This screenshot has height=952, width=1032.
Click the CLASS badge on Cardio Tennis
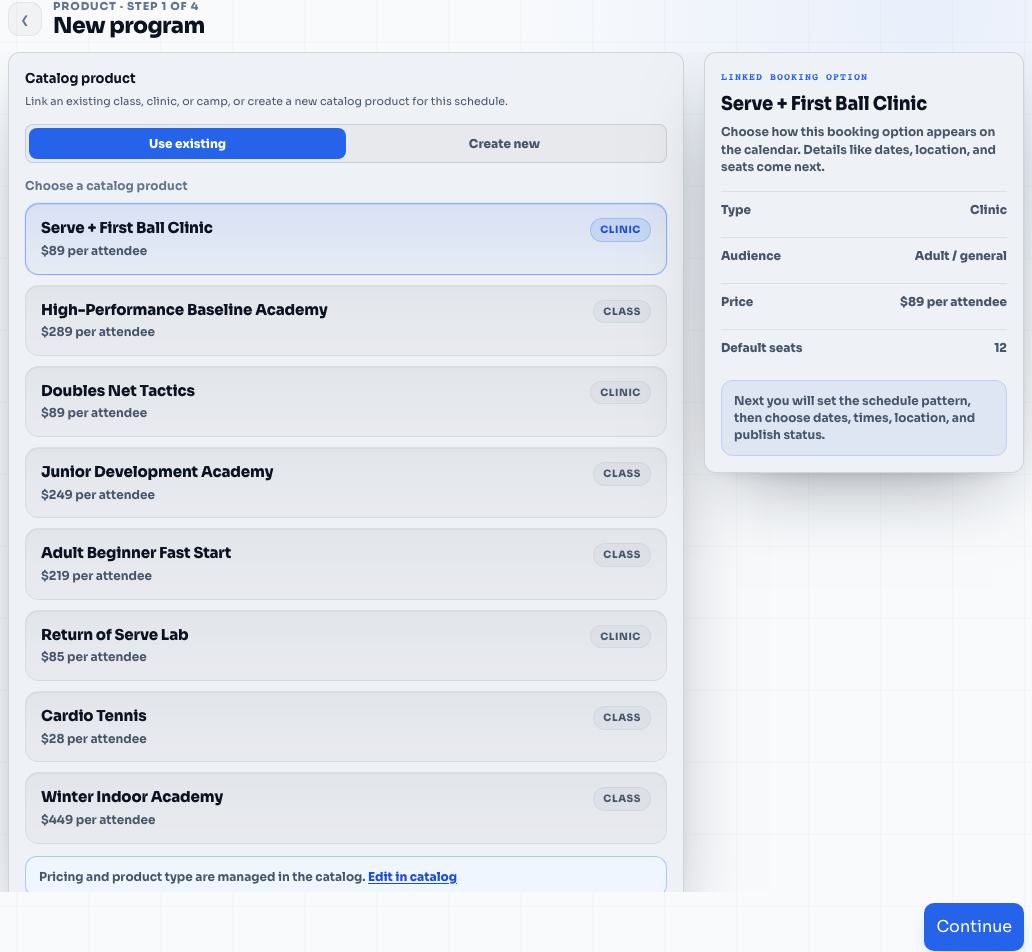(x=622, y=717)
